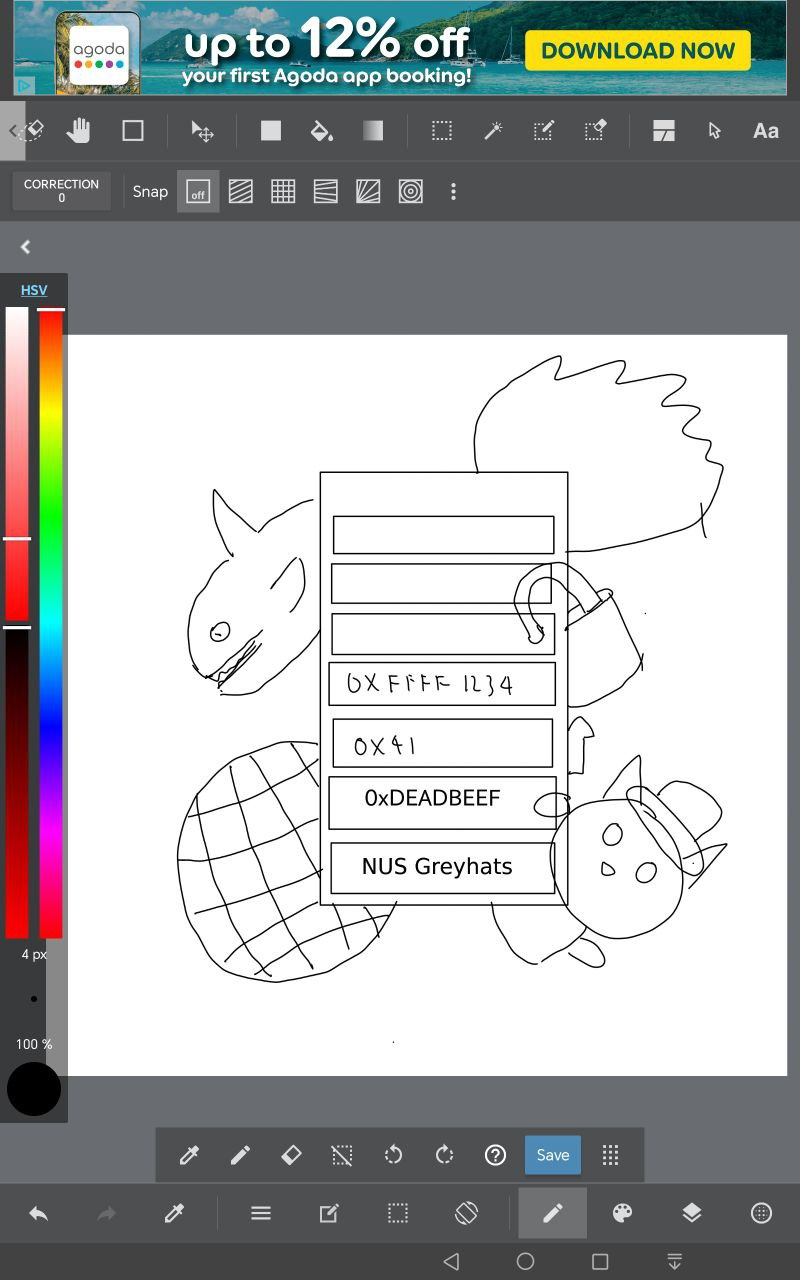
Task: Tap the Android home button
Action: [x=525, y=1262]
